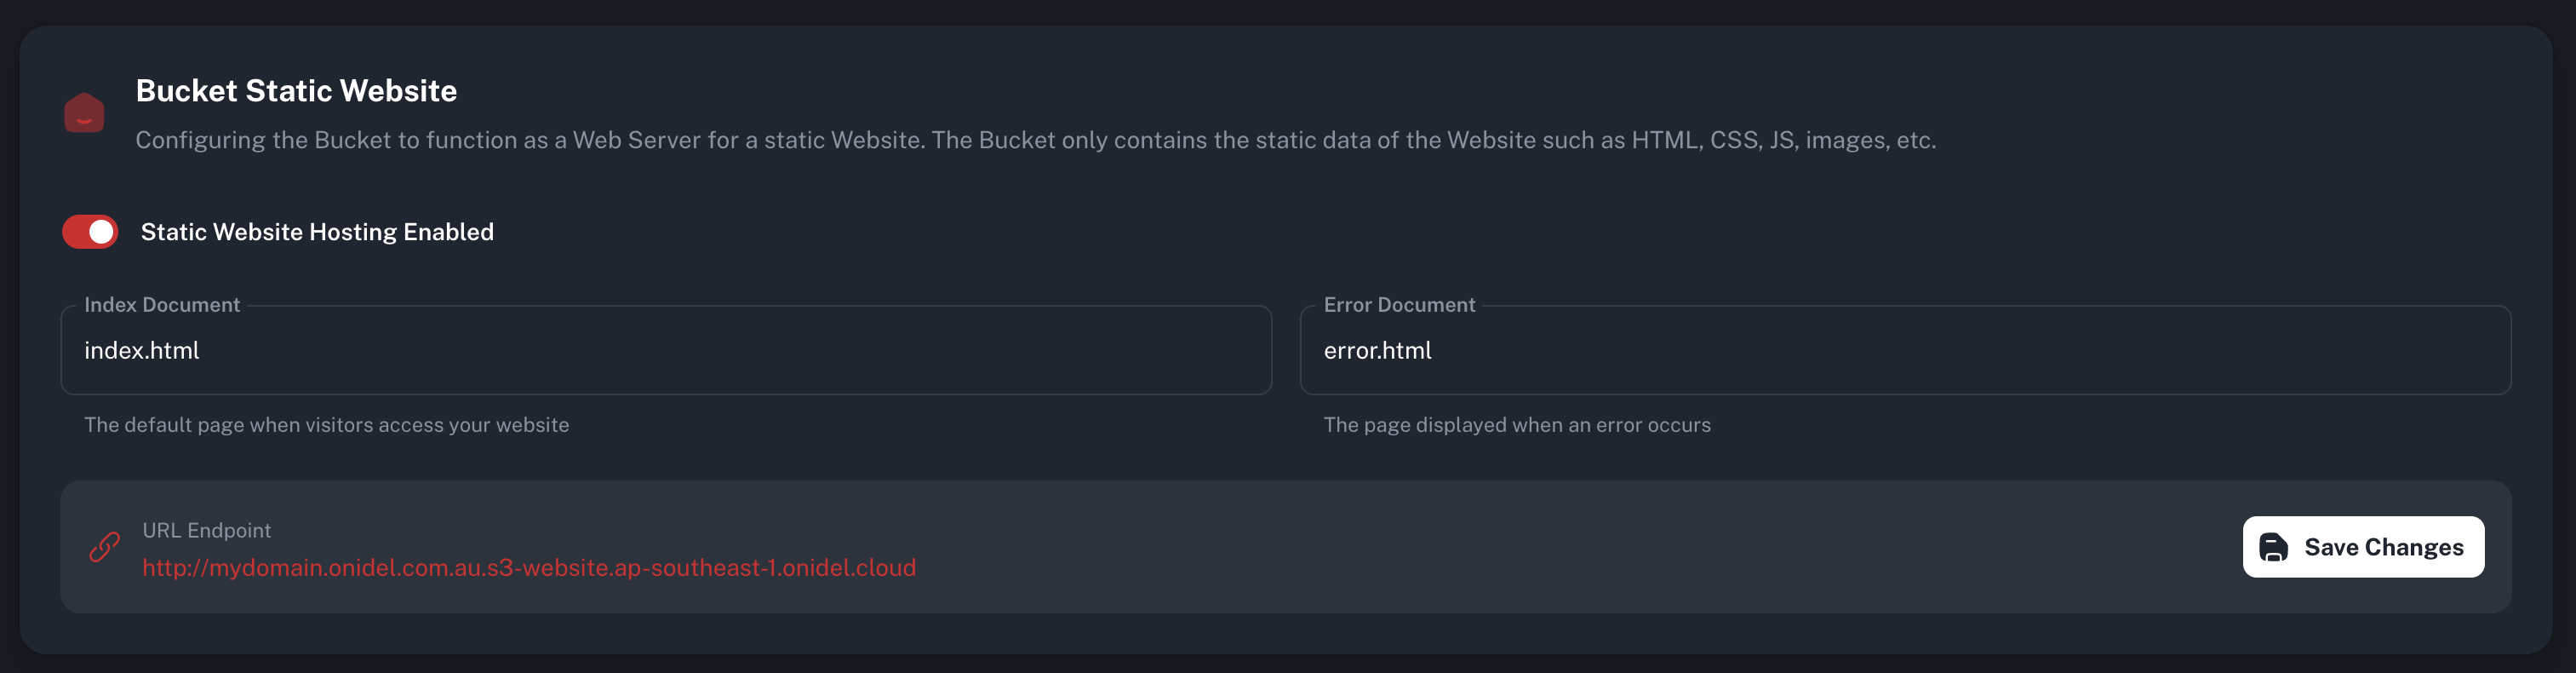Click the bucket description paragraph text
Screen dimensions: 2576x673
pos(1035,140)
